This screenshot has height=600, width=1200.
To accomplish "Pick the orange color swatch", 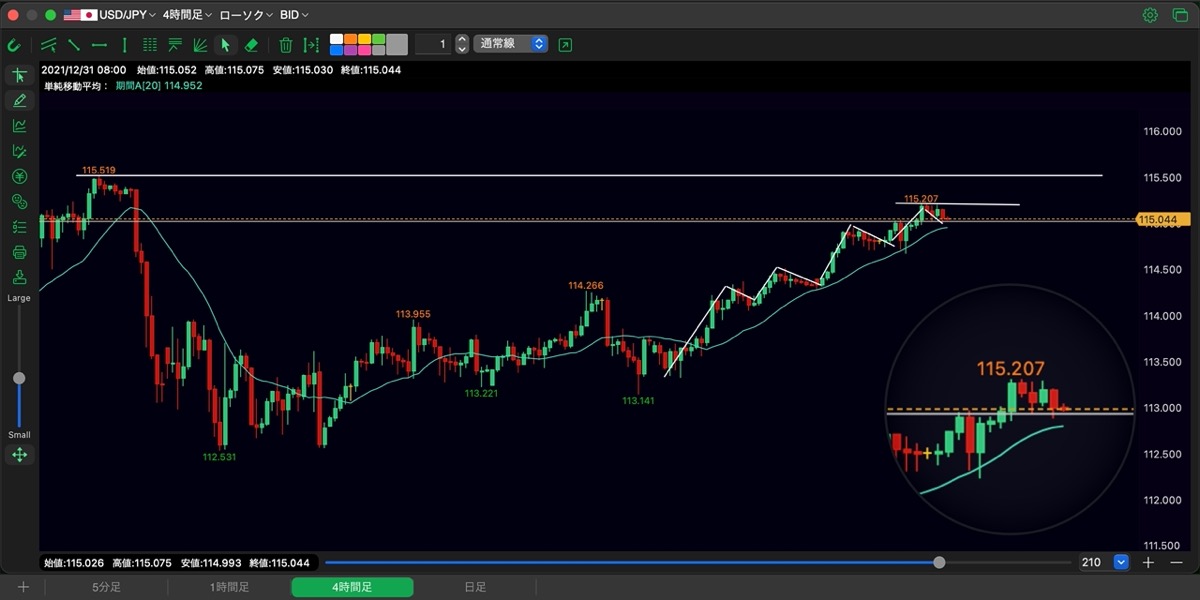I will 350,39.
